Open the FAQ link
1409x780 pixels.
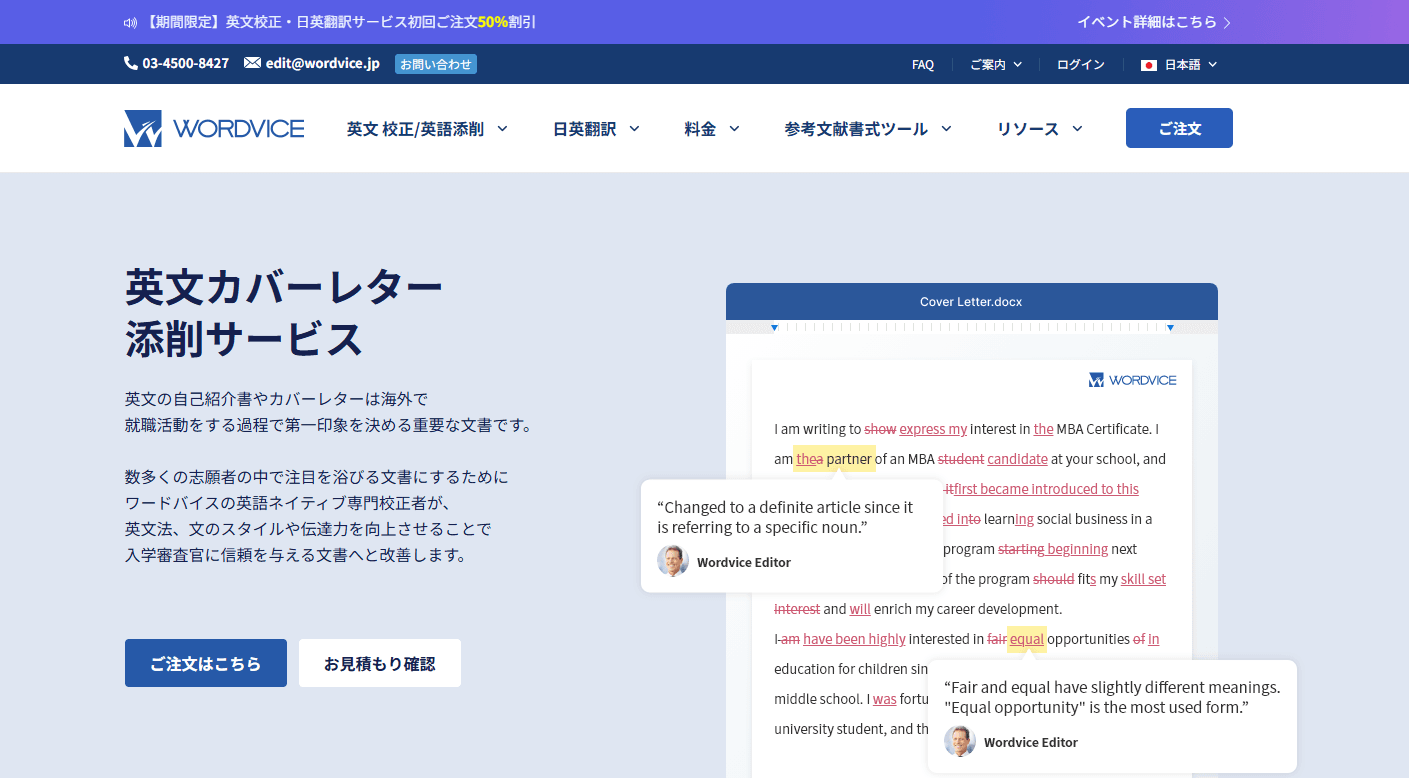(x=923, y=65)
